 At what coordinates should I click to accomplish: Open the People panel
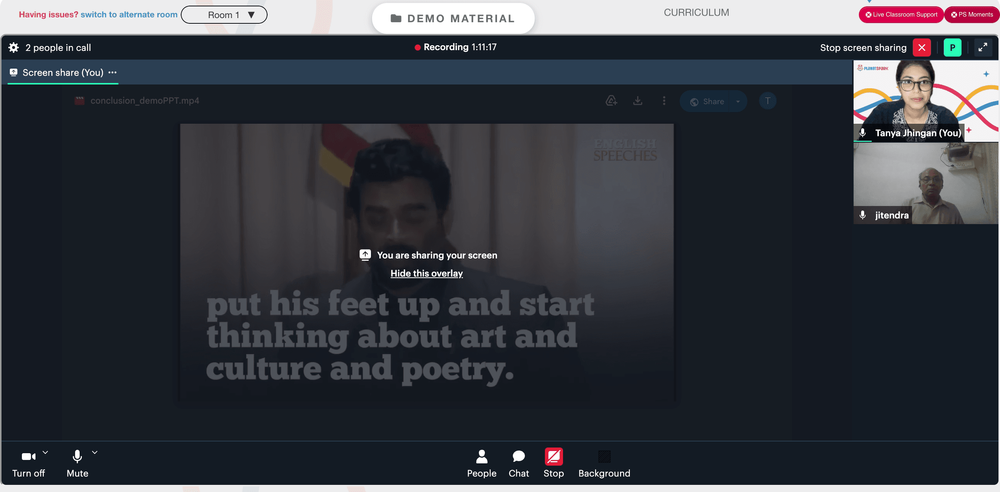click(482, 463)
